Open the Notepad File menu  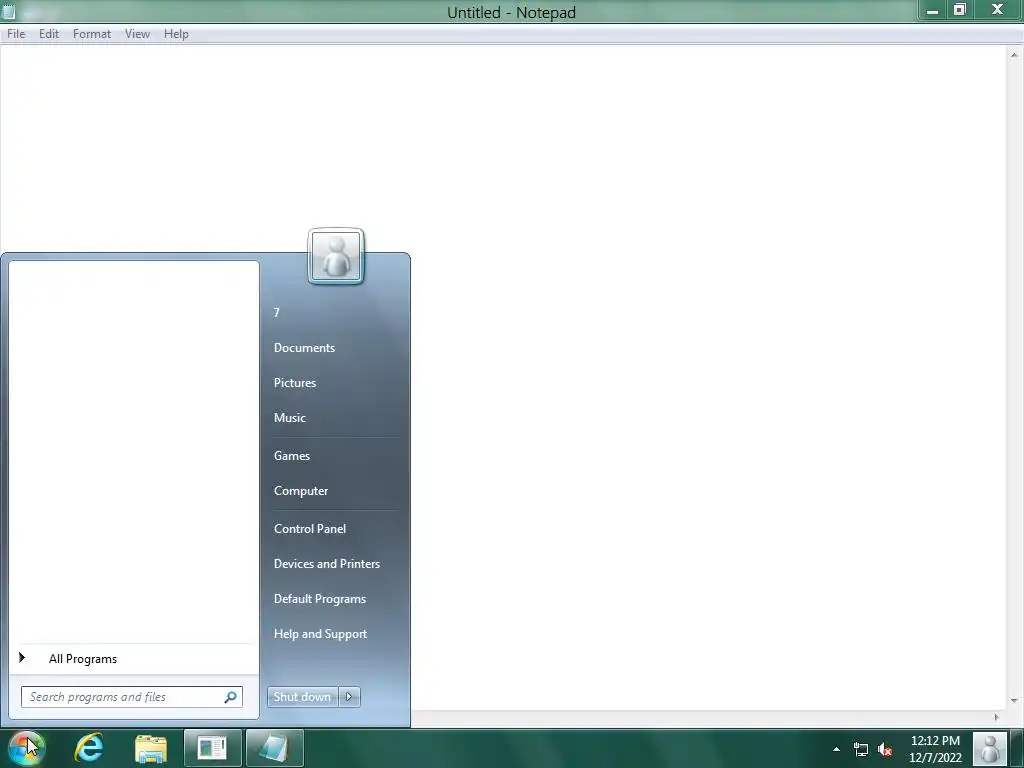[16, 34]
